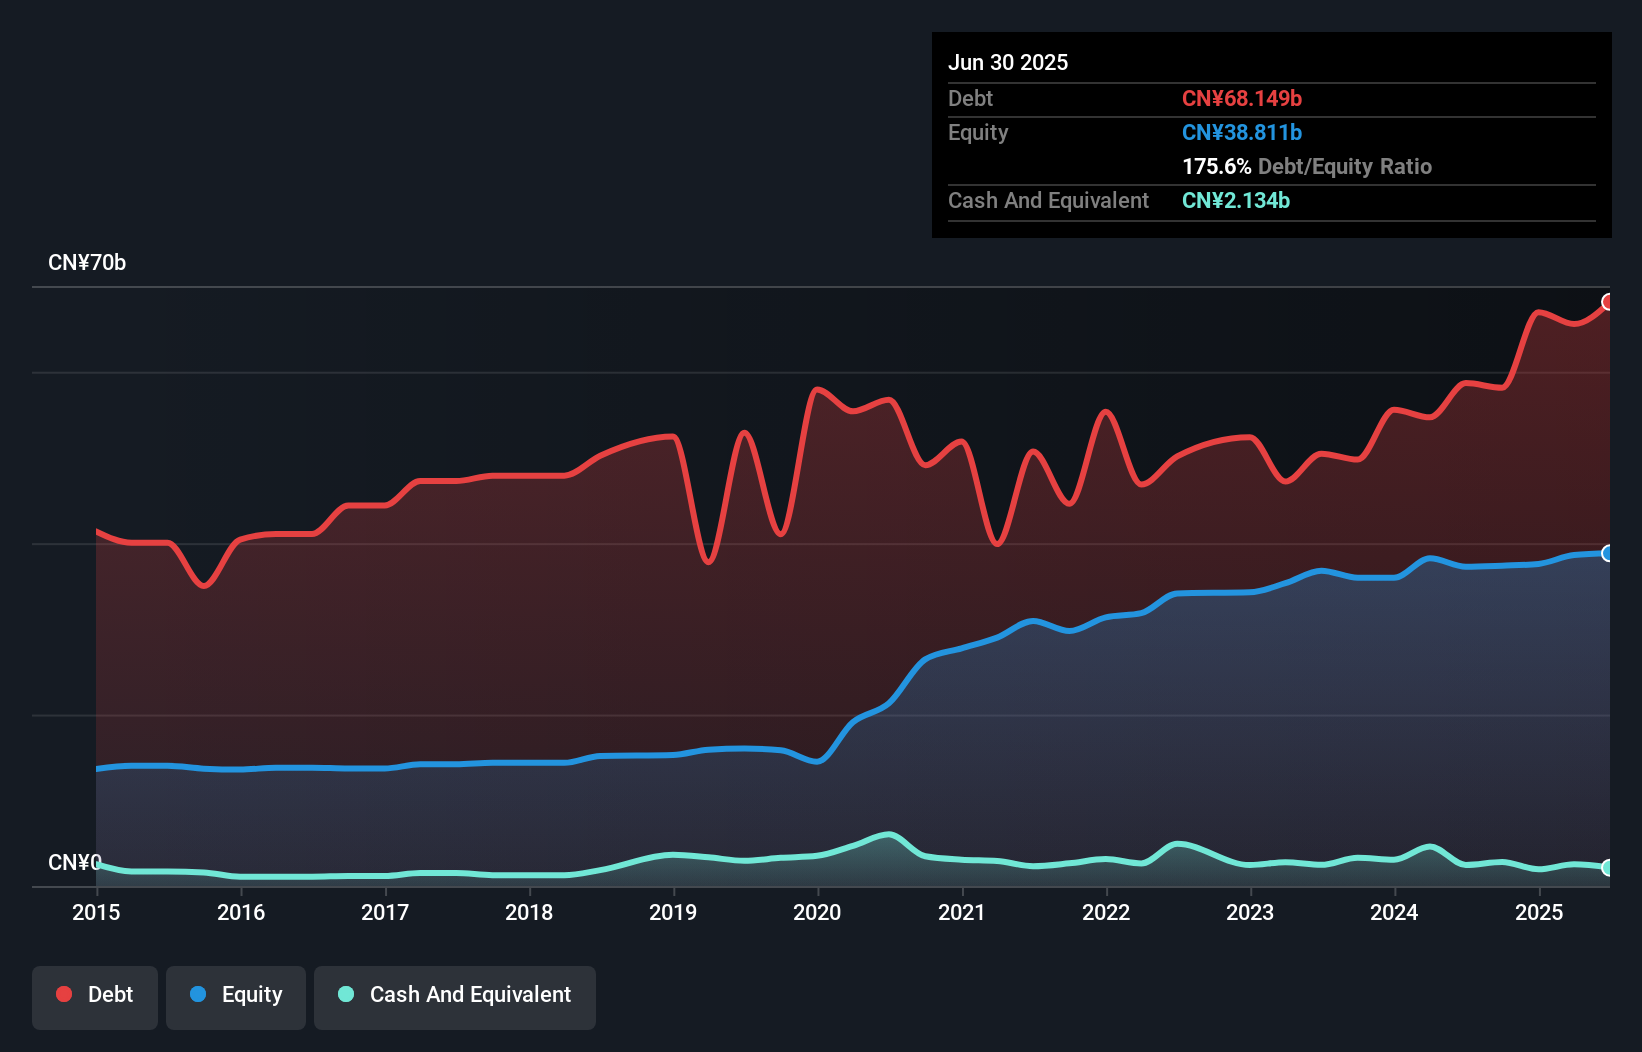The width and height of the screenshot is (1642, 1052).
Task: Toggle the Debt series visibility
Action: pos(94,994)
